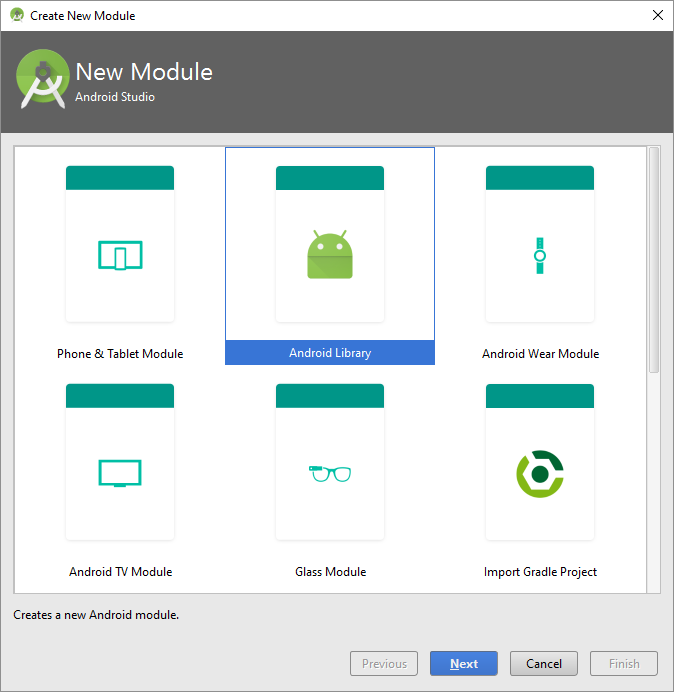Screen dimensions: 674x692
Task: Click the 'Glass Module' label
Action: (331, 572)
